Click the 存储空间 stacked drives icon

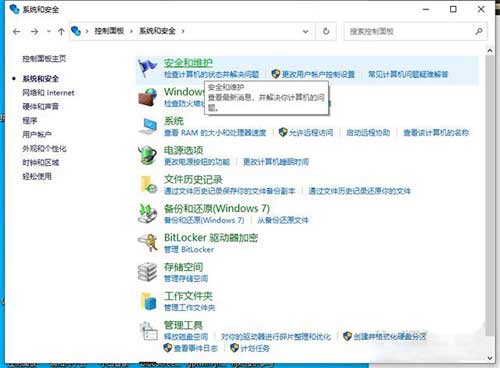point(147,272)
